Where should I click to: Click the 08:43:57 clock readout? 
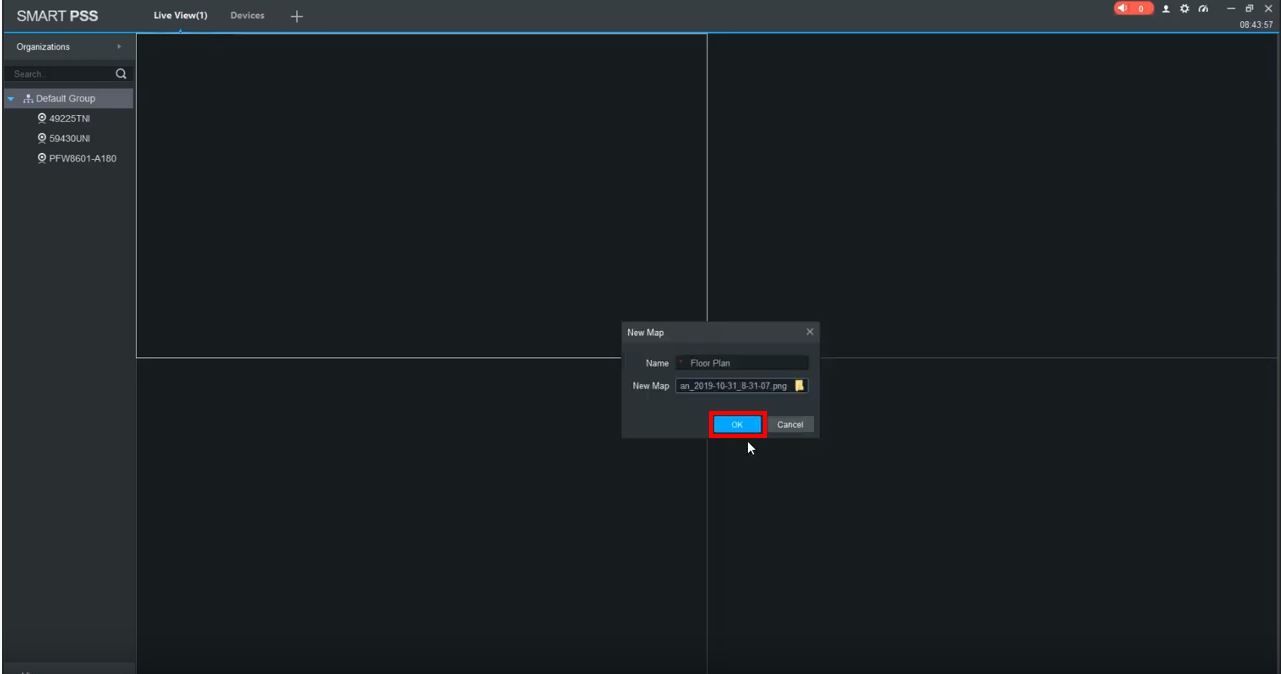1256,25
